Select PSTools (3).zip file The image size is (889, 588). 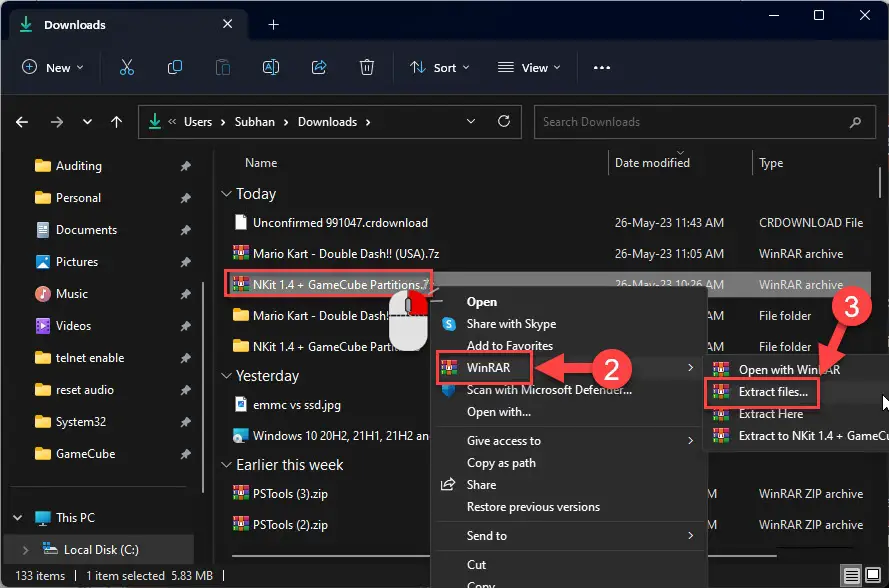coord(290,494)
